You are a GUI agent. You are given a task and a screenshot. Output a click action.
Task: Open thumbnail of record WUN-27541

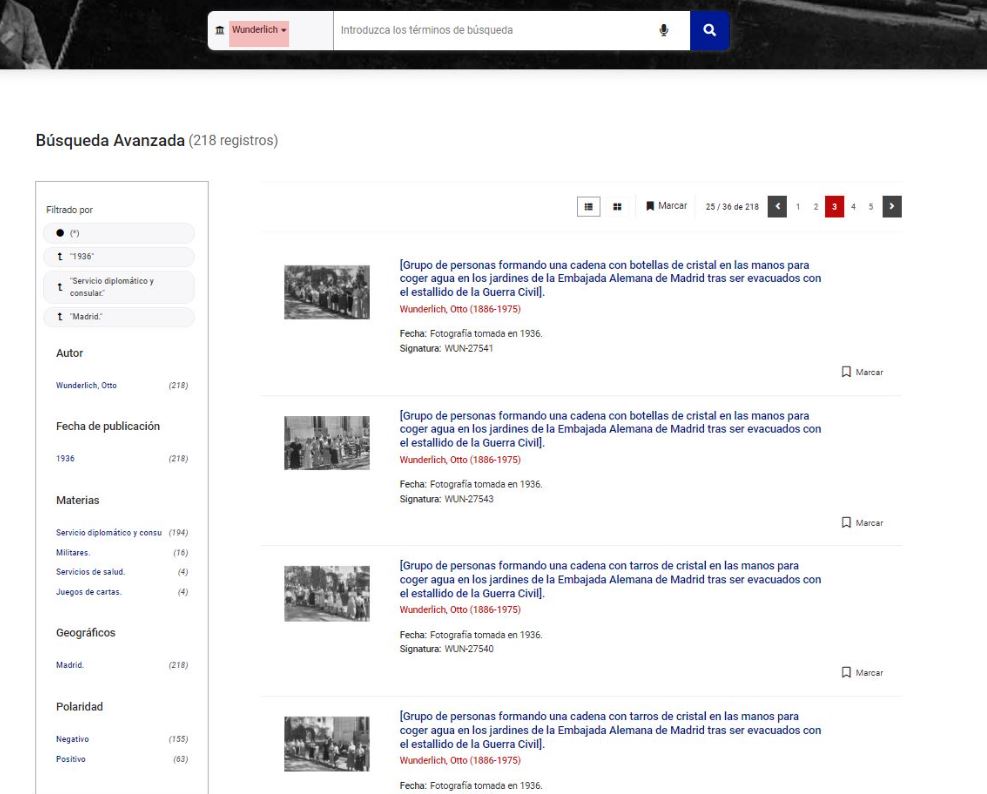327,292
